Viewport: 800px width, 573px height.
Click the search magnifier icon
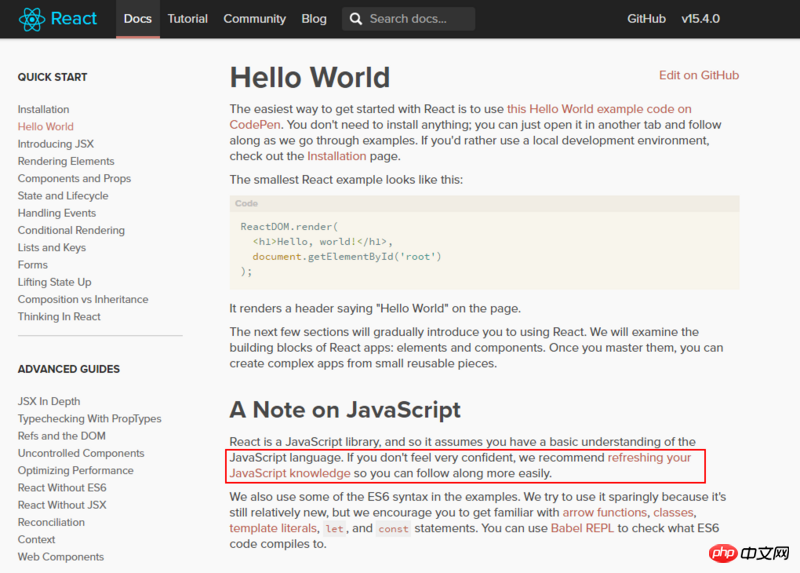[x=356, y=19]
